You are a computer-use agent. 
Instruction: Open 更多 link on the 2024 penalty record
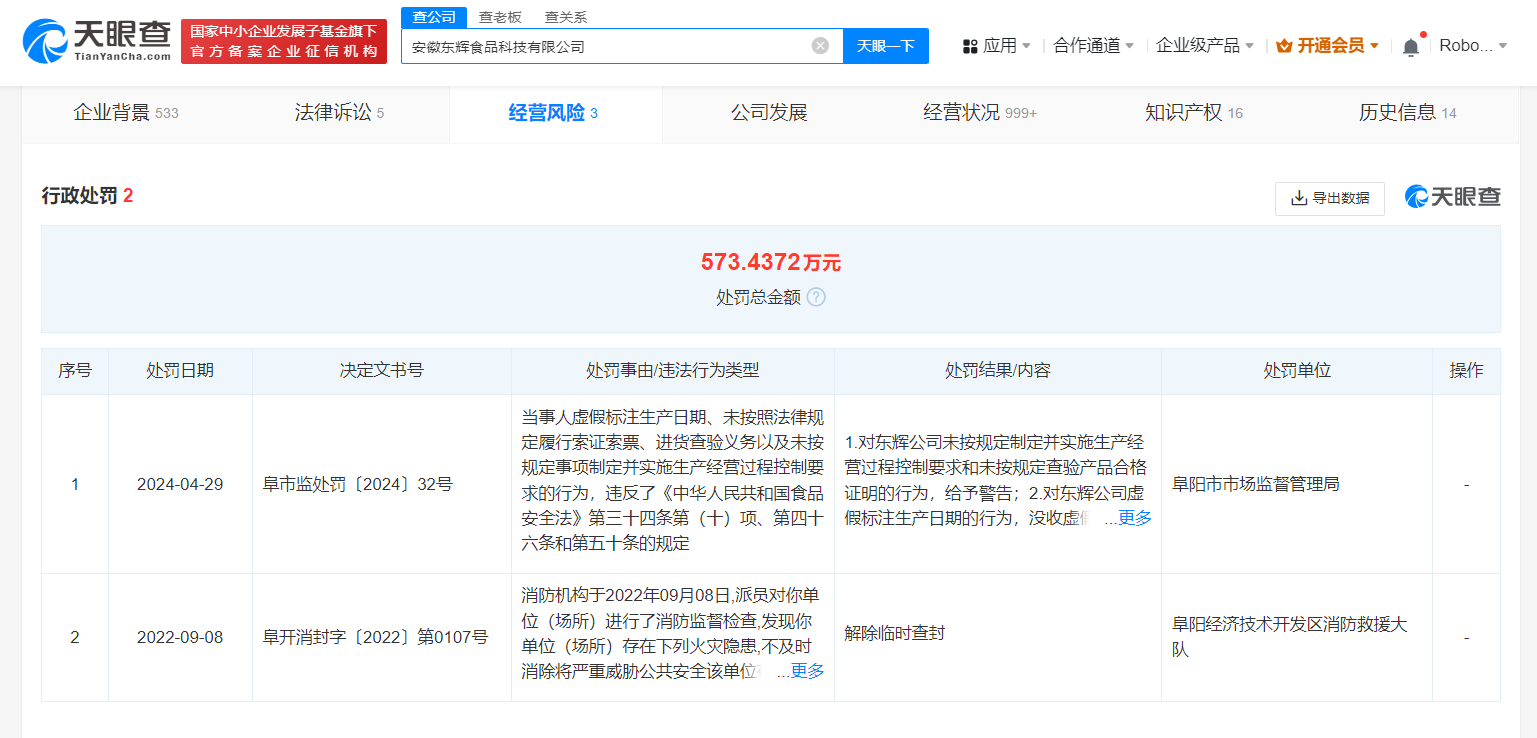click(1136, 518)
